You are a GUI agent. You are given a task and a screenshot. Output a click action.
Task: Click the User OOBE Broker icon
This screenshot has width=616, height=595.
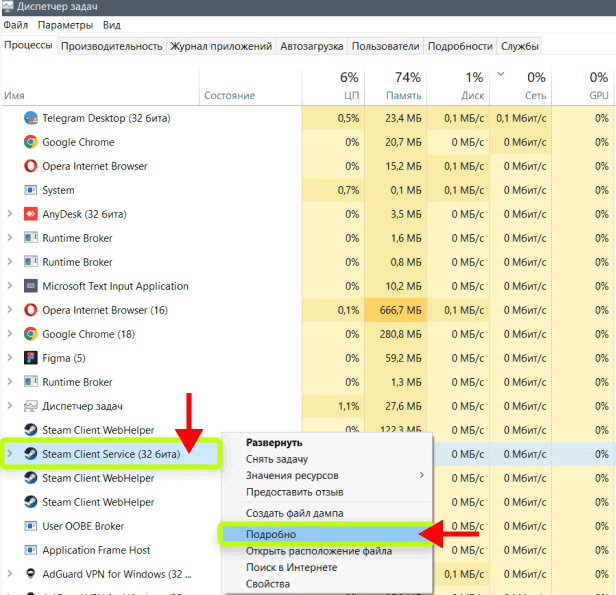tap(31, 526)
